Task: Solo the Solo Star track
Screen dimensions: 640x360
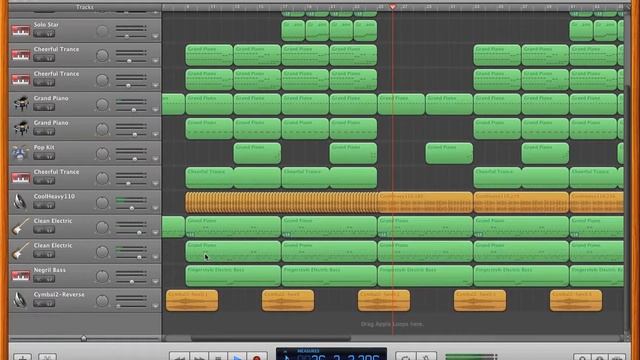Action: [x=49, y=34]
